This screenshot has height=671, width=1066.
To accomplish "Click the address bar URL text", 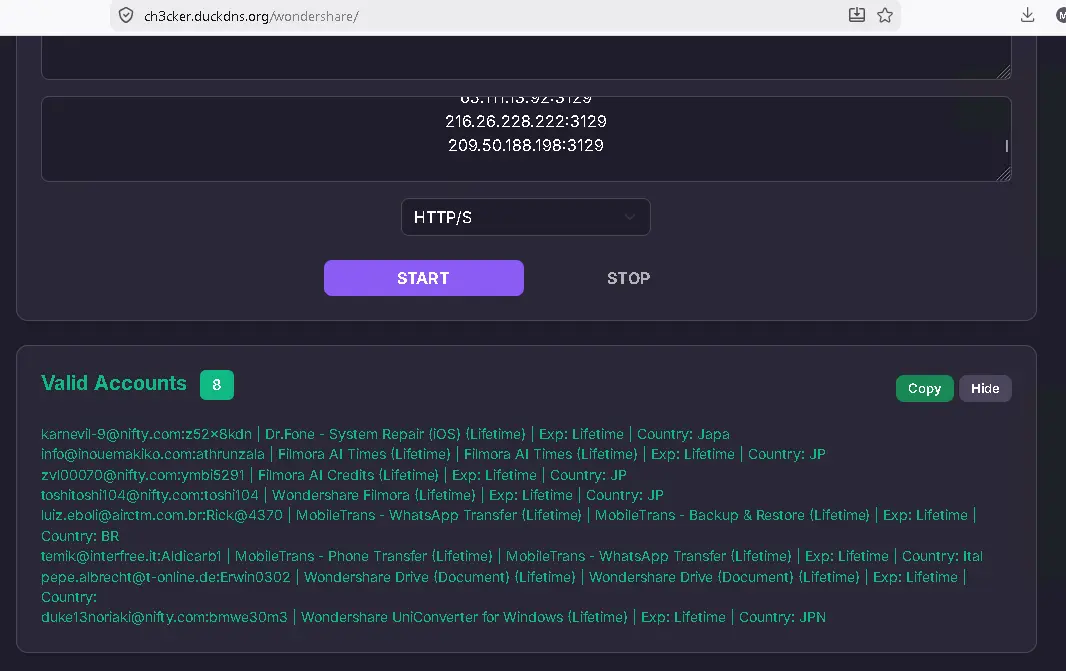I will [251, 16].
